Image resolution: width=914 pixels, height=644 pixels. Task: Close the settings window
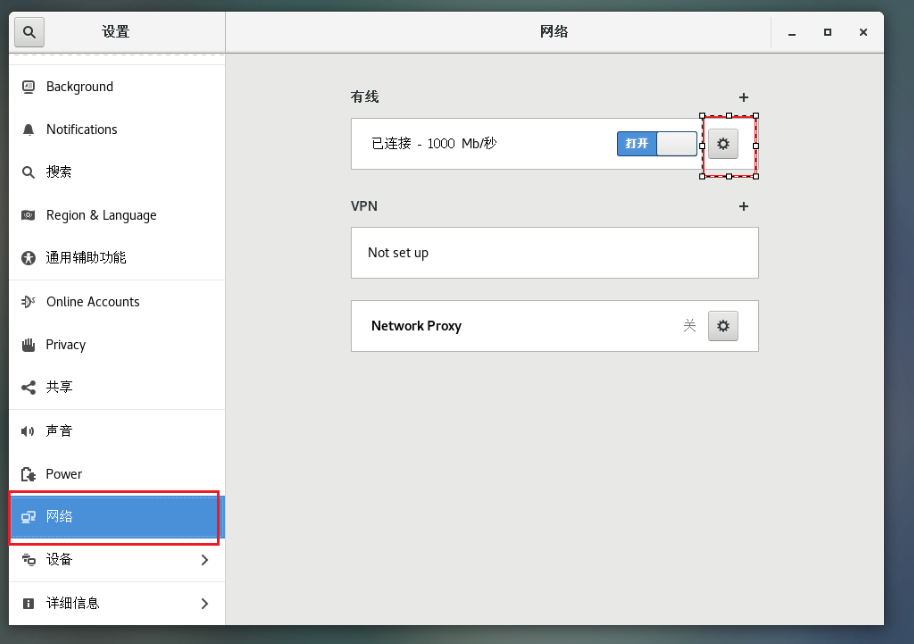pos(863,33)
